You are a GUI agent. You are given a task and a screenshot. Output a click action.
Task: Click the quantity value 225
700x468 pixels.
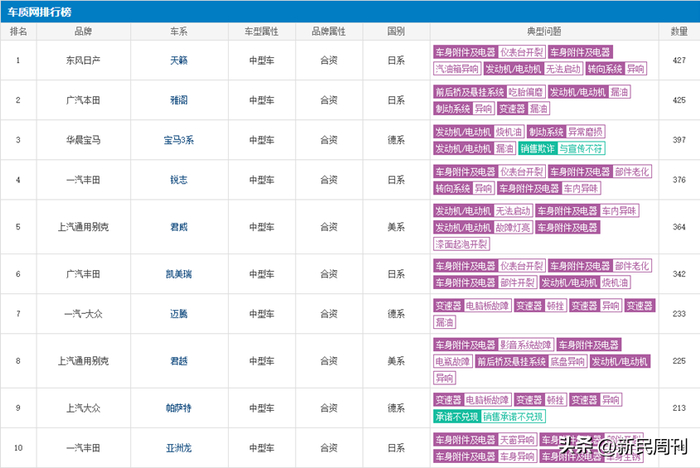point(679,361)
